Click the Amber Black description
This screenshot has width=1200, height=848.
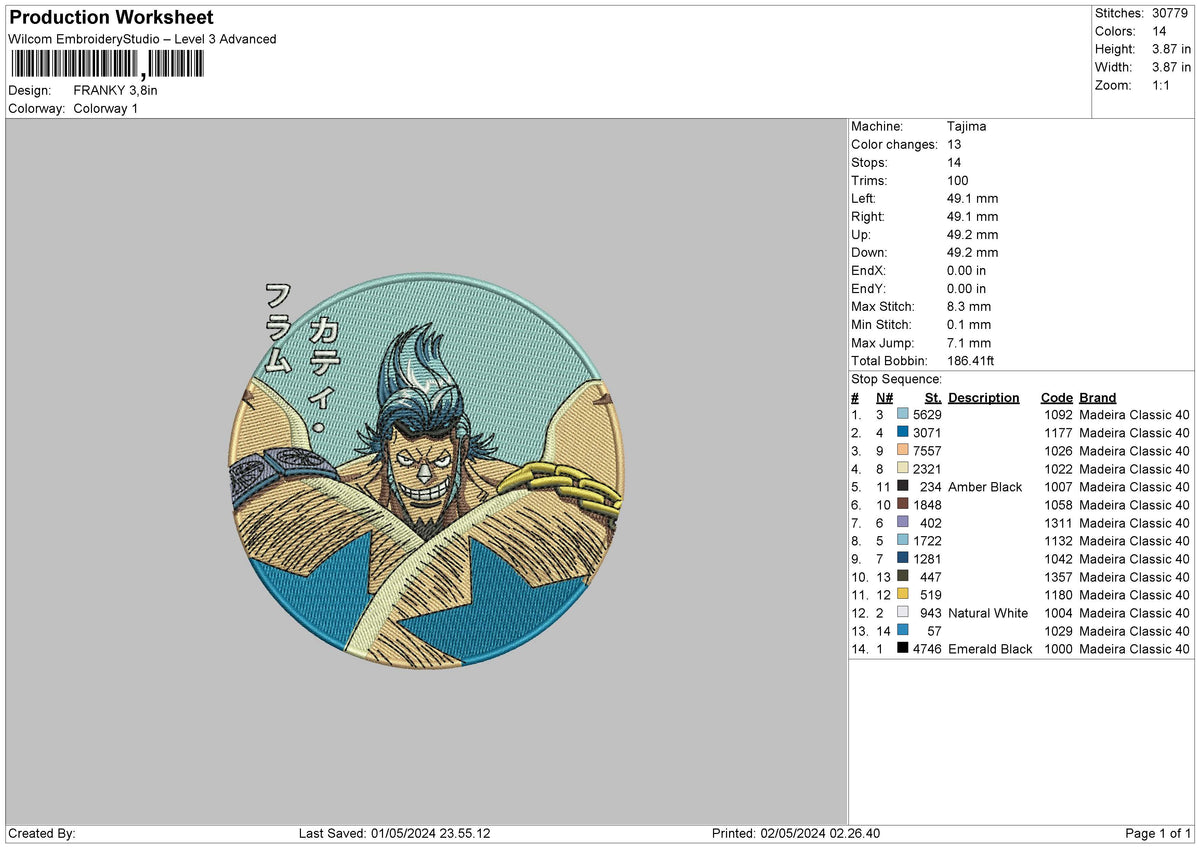click(985, 486)
